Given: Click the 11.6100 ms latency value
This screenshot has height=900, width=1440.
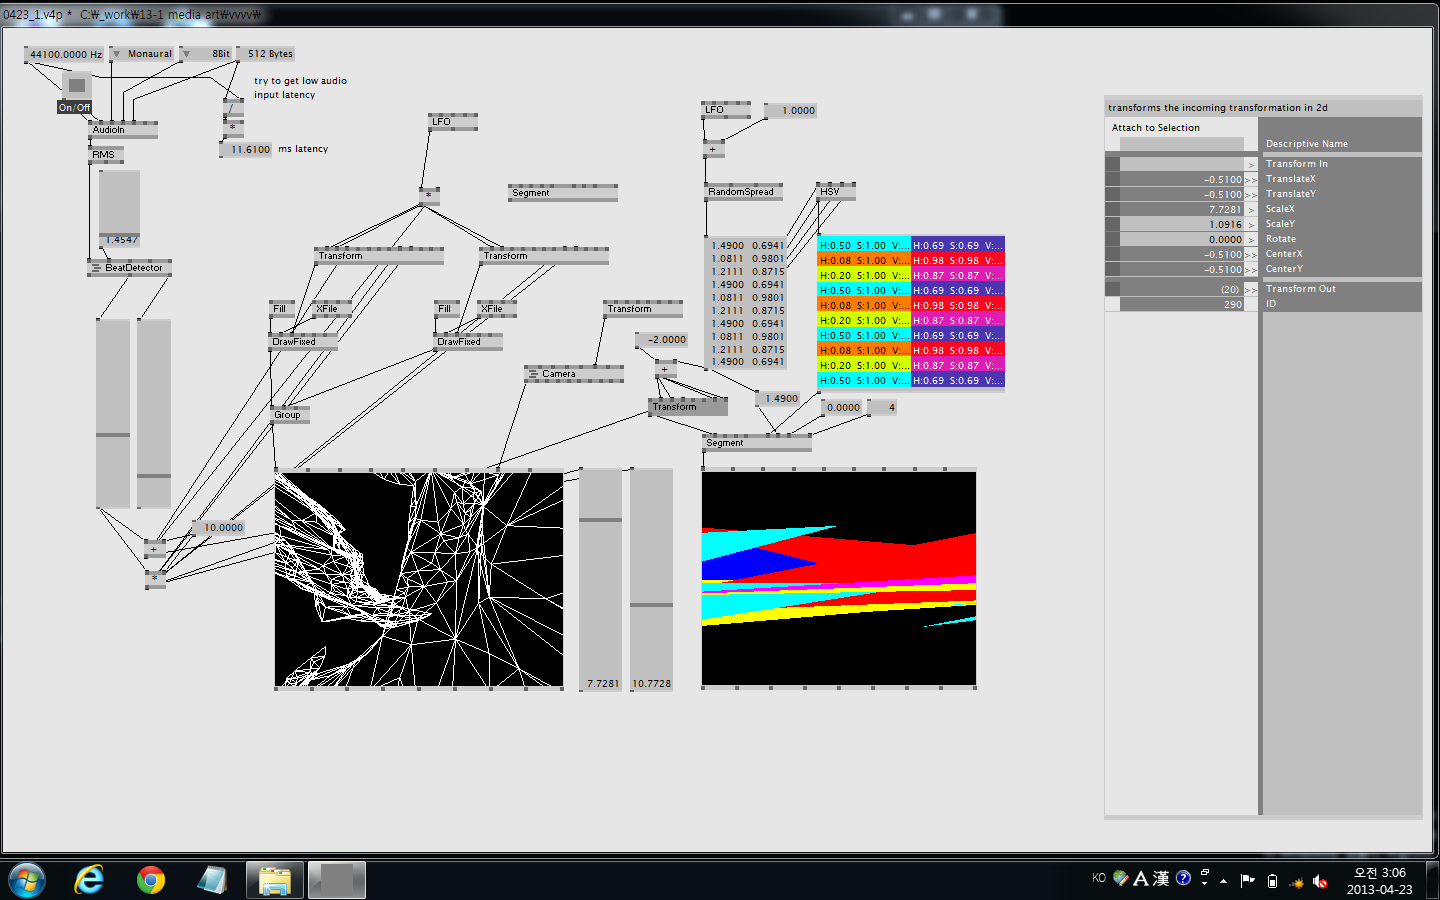Looking at the screenshot, I should (x=245, y=149).
